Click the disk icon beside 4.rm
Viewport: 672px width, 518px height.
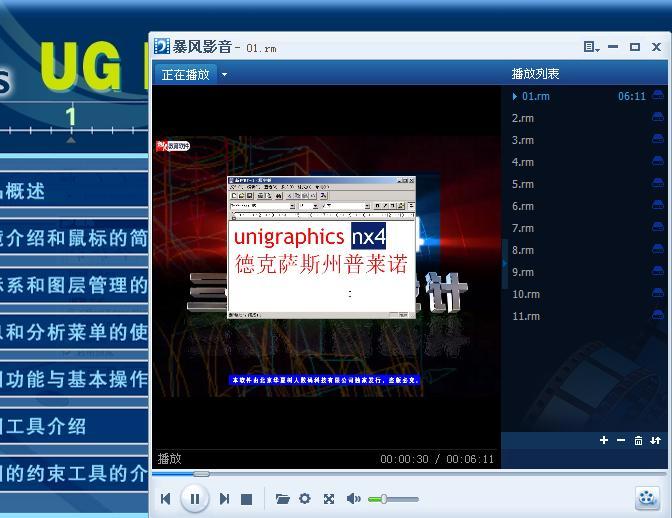click(x=658, y=161)
